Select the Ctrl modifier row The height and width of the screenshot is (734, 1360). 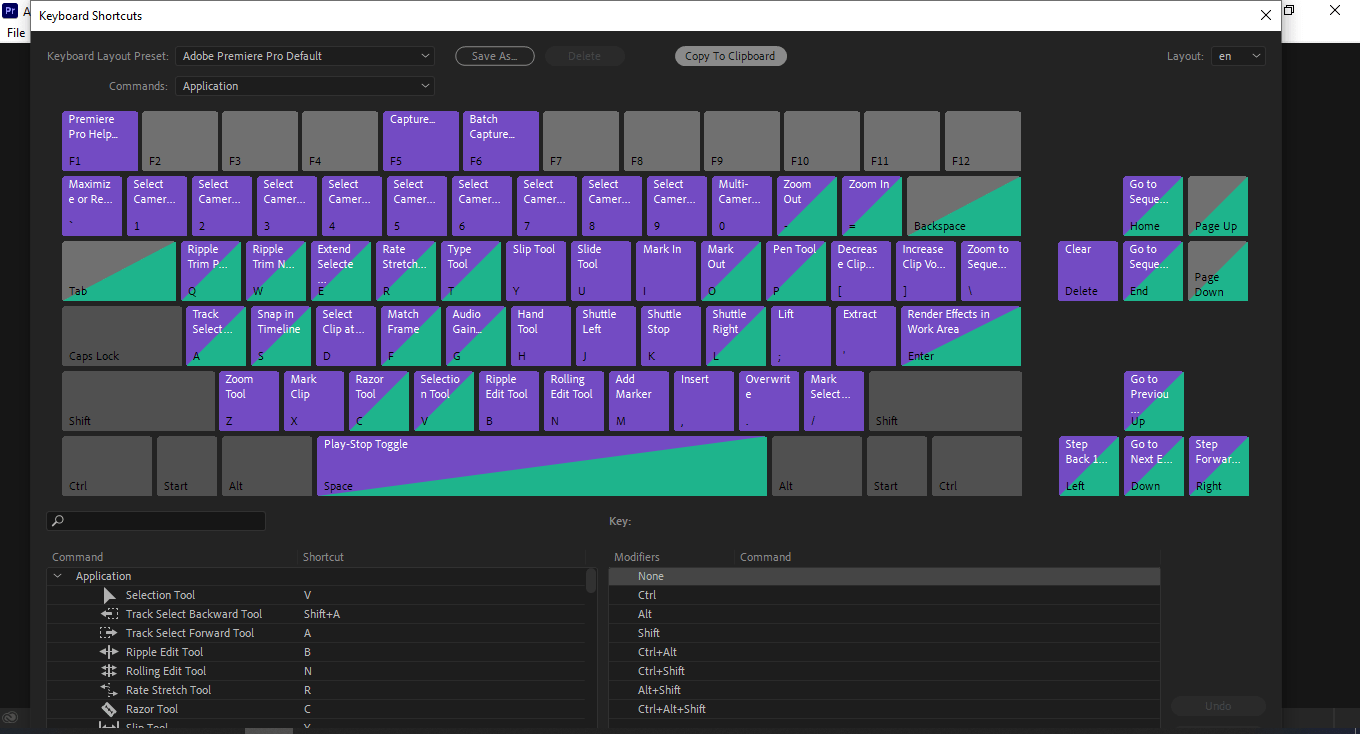884,595
